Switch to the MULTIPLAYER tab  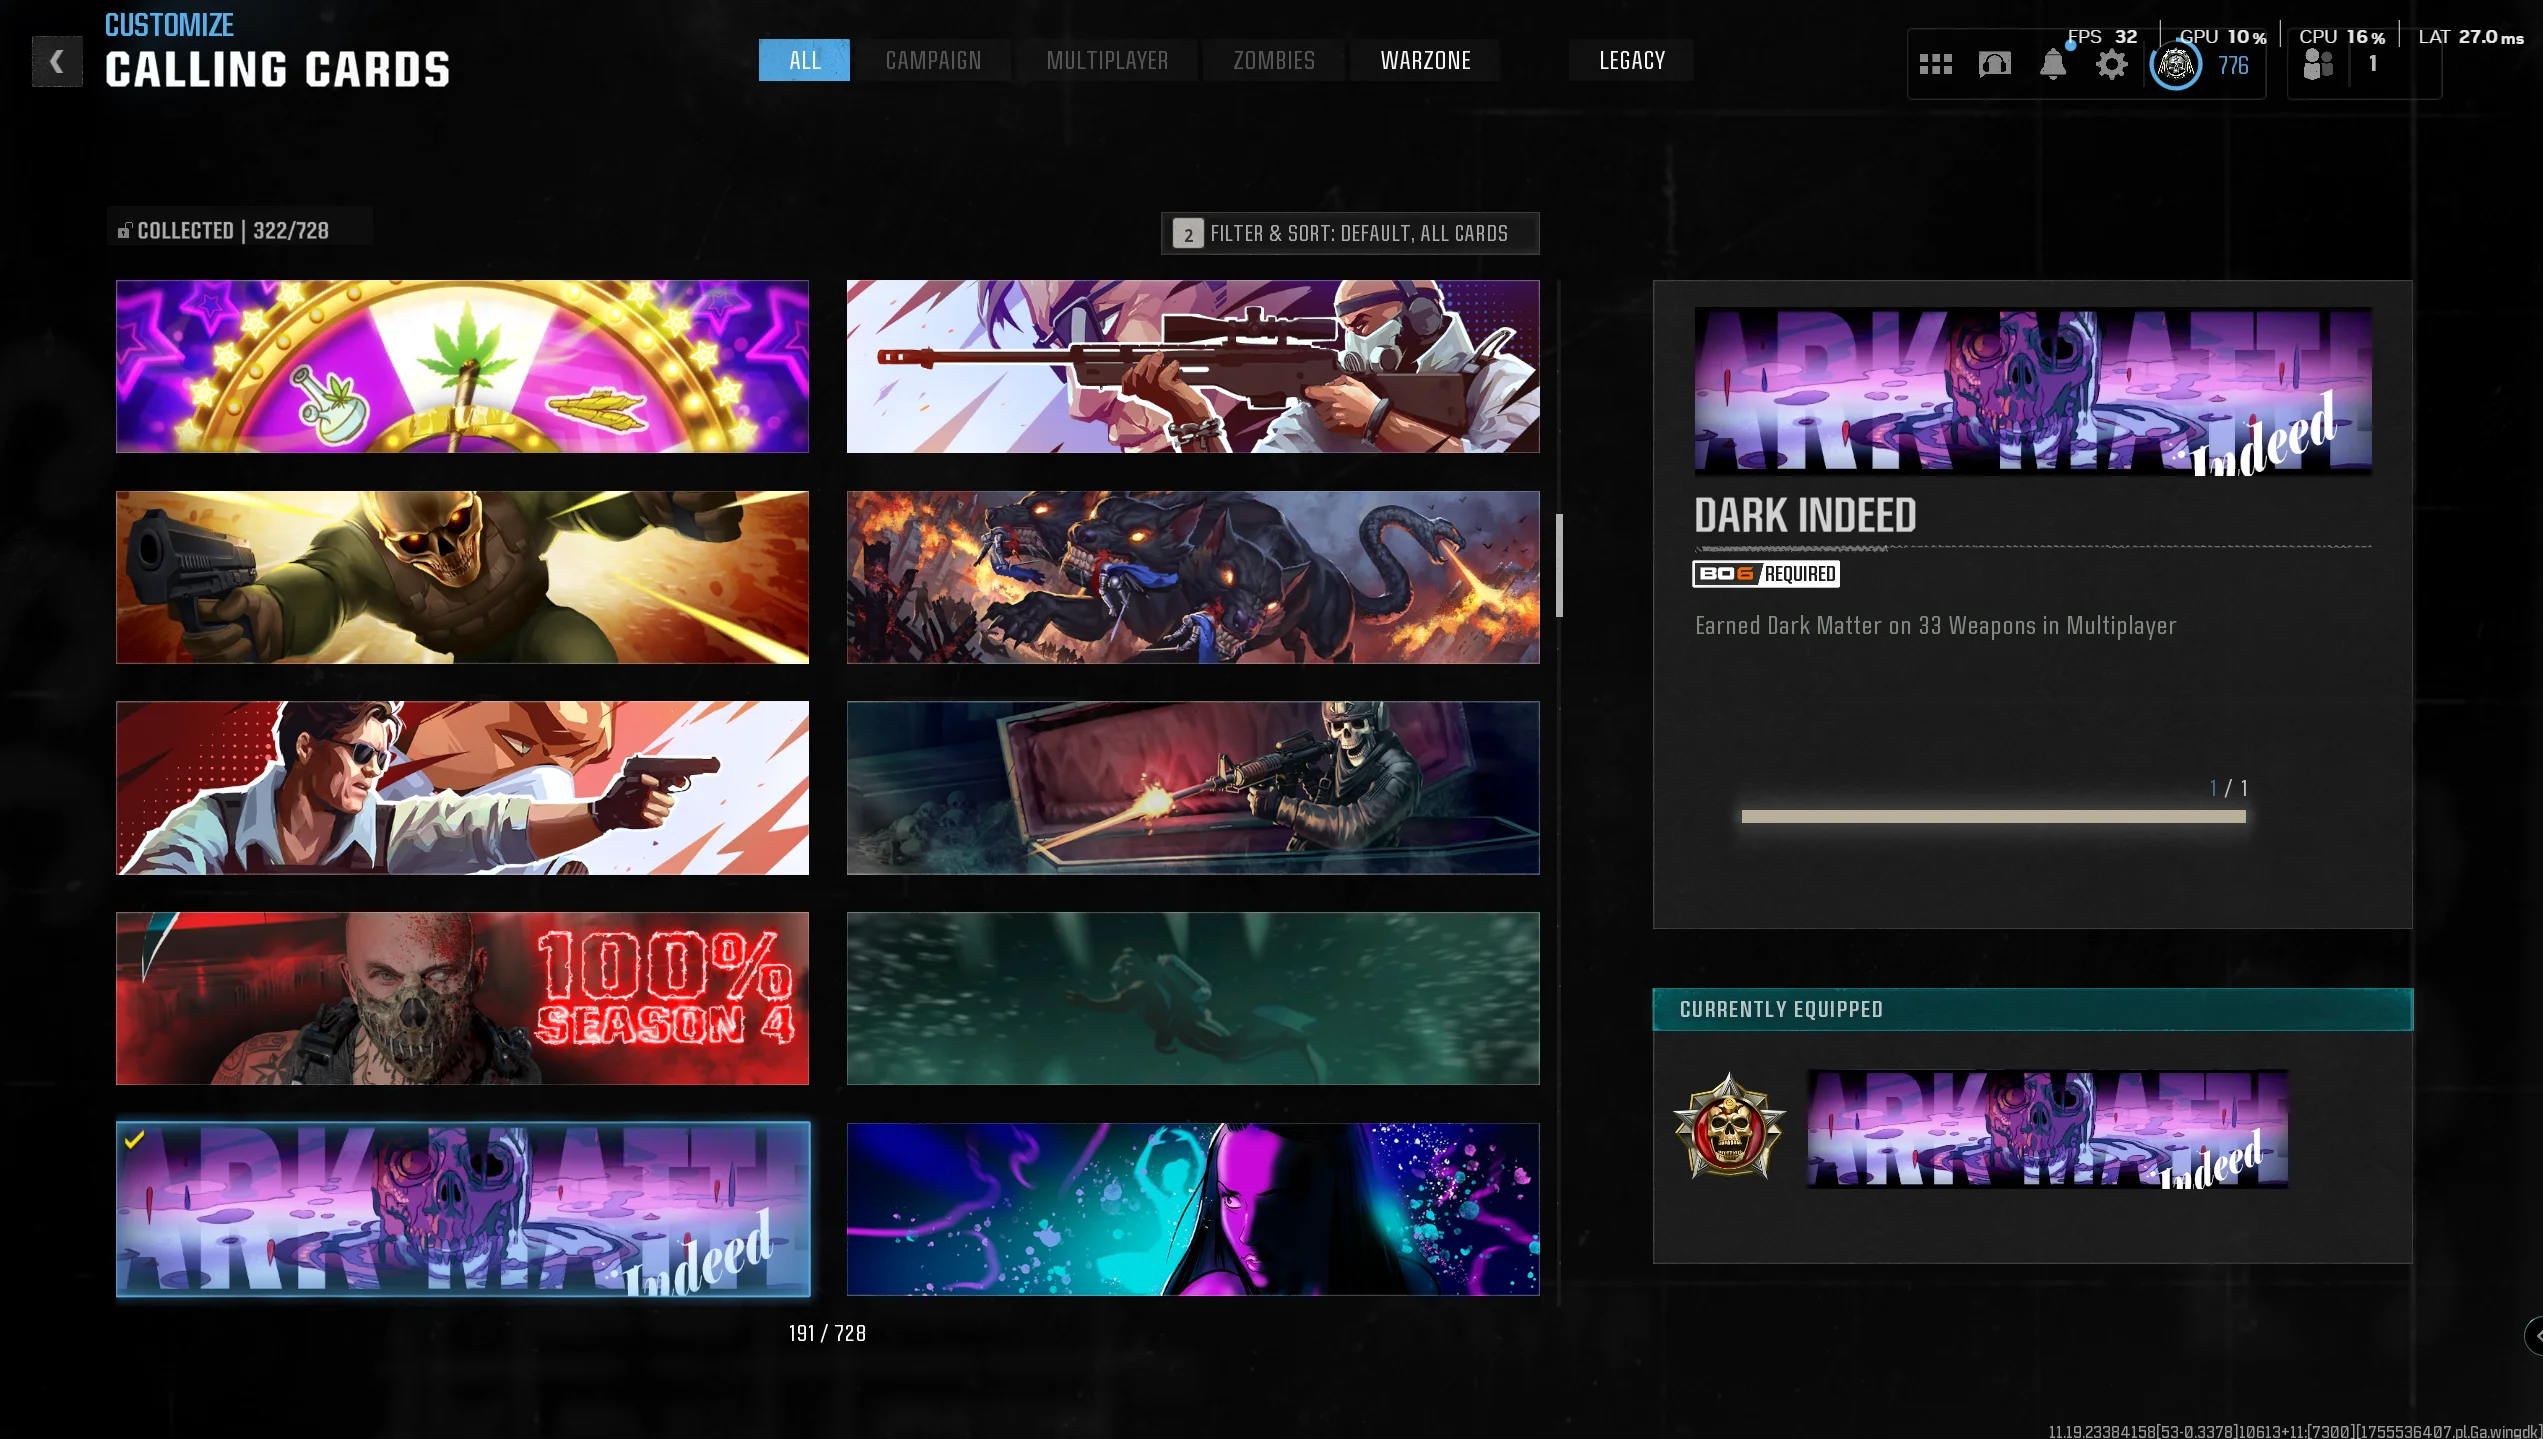point(1107,60)
